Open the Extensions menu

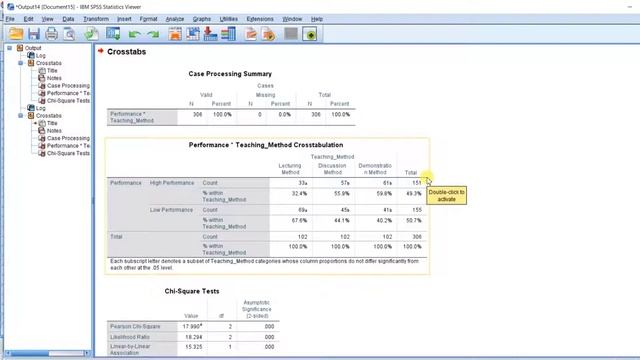tap(260, 19)
